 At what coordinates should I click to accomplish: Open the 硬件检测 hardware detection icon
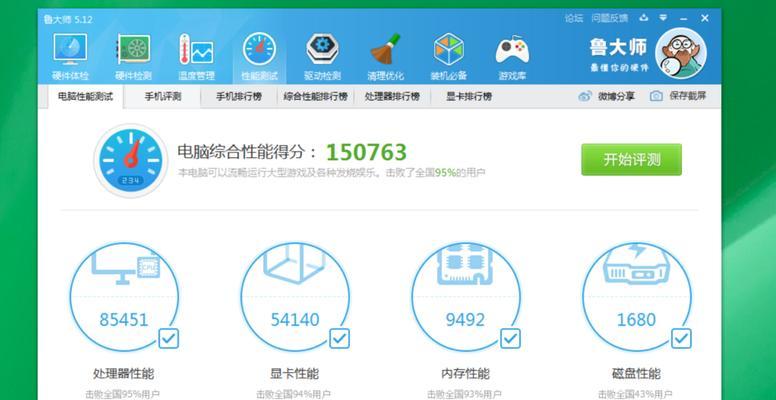[133, 50]
